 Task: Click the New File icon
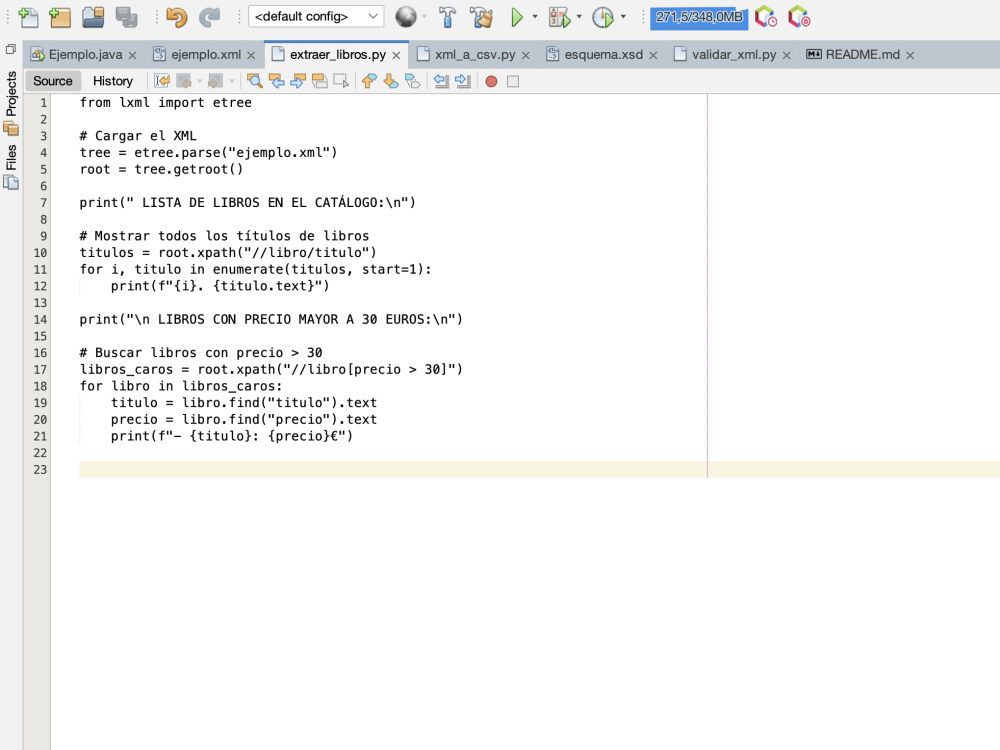click(29, 17)
